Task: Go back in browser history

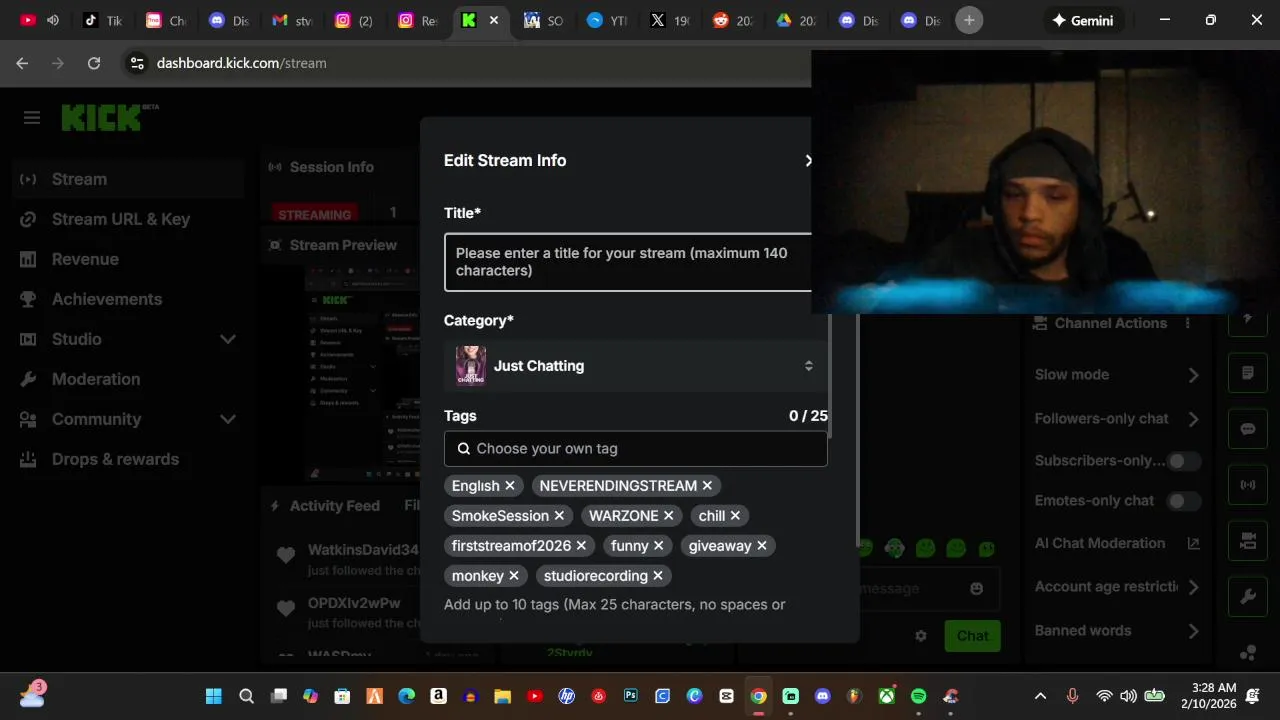Action: [22, 63]
